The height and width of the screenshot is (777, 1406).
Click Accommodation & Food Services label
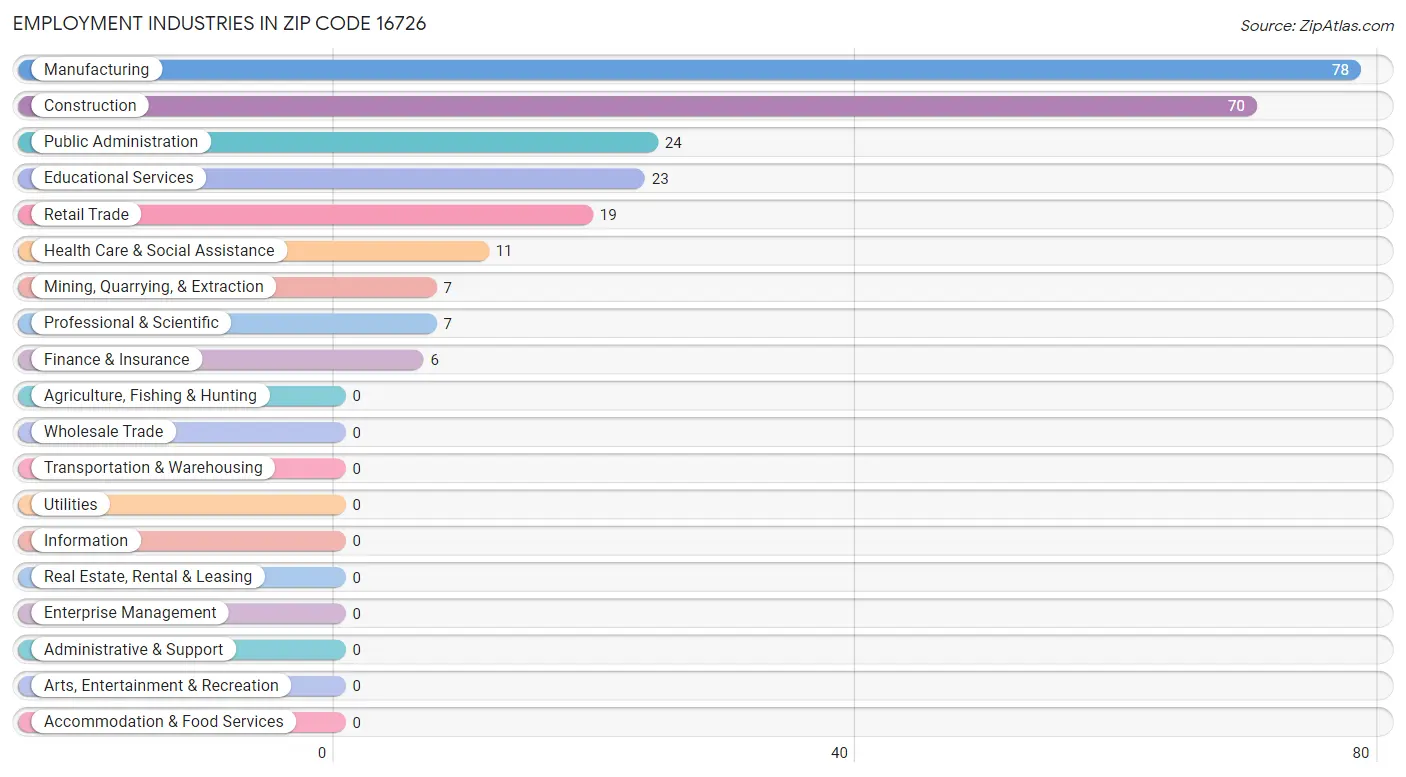tap(164, 721)
